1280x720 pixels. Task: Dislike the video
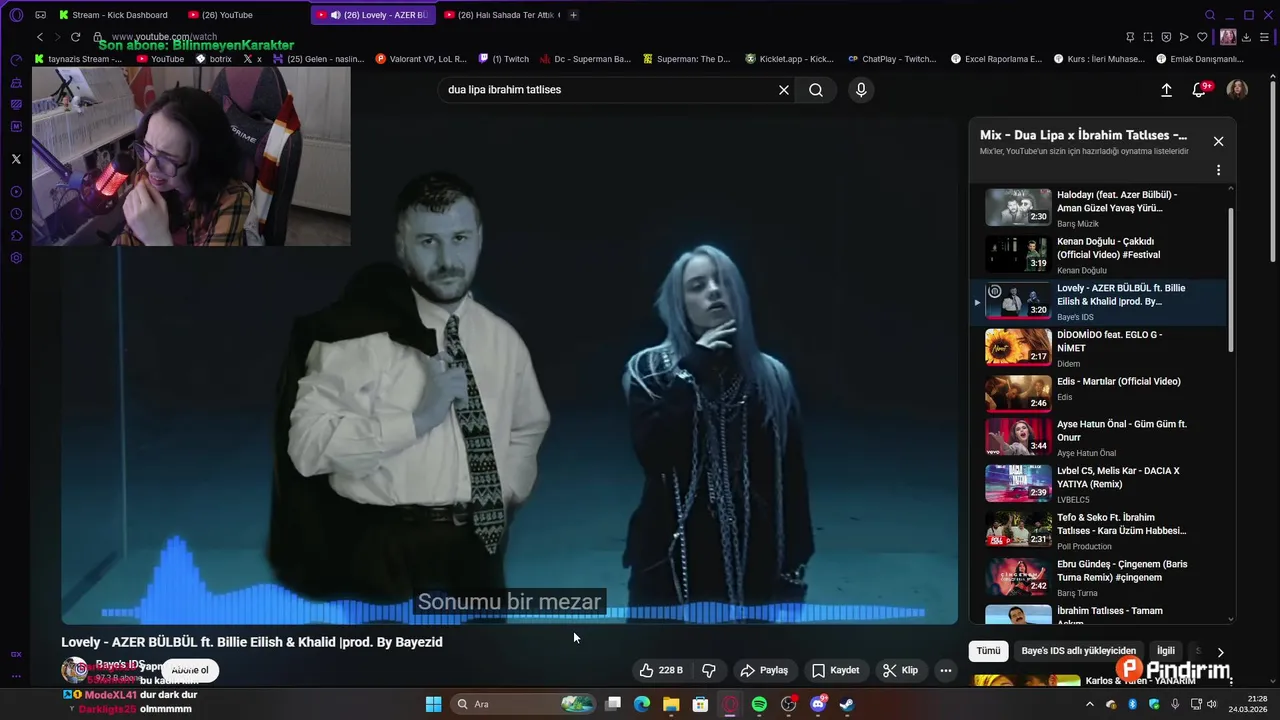point(709,670)
